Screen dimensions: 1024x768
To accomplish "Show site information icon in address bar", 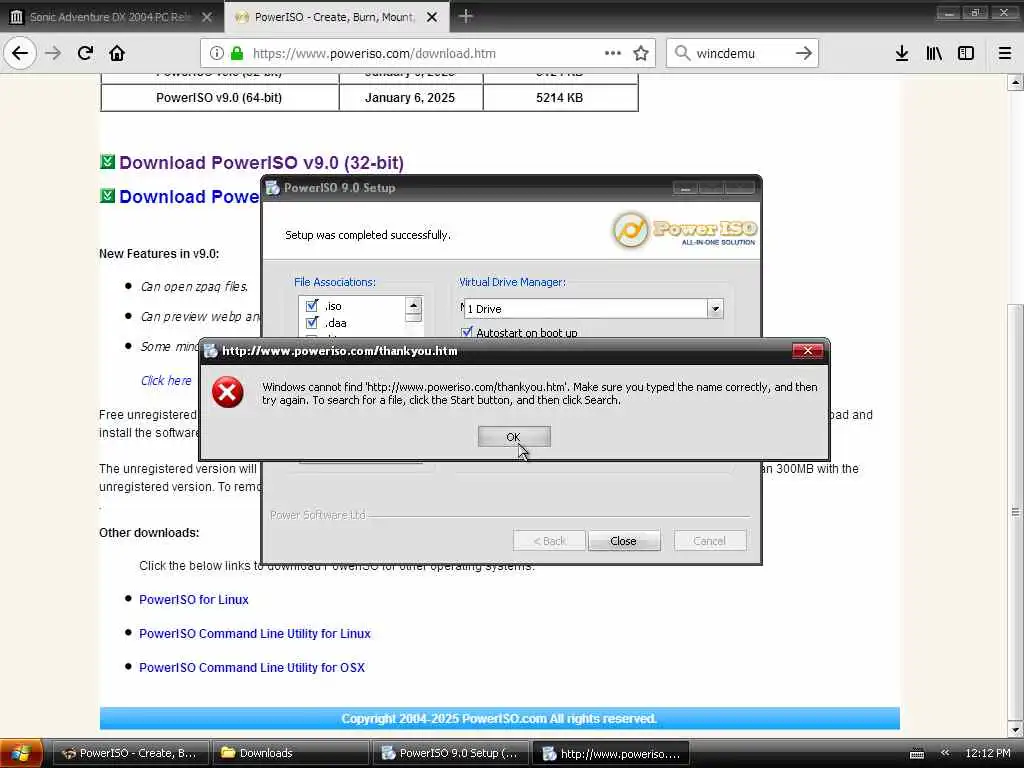I will pyautogui.click(x=217, y=53).
